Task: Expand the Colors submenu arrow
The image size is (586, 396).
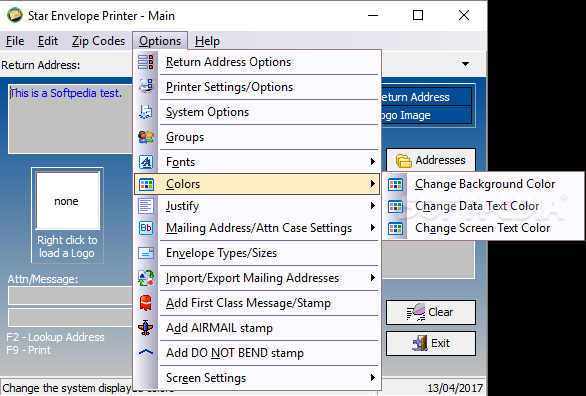Action: (372, 183)
